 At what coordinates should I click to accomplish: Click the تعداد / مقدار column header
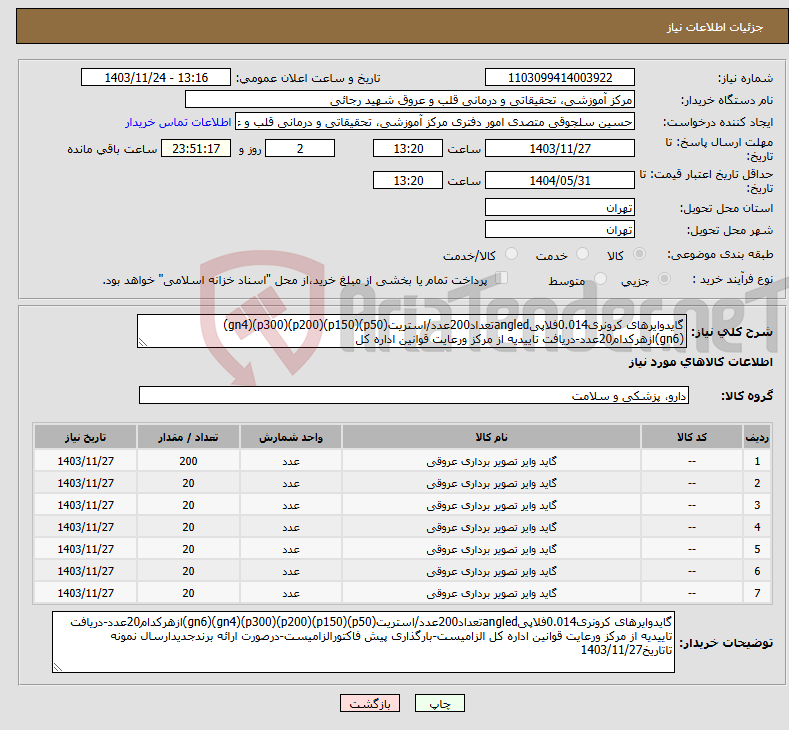tap(188, 437)
